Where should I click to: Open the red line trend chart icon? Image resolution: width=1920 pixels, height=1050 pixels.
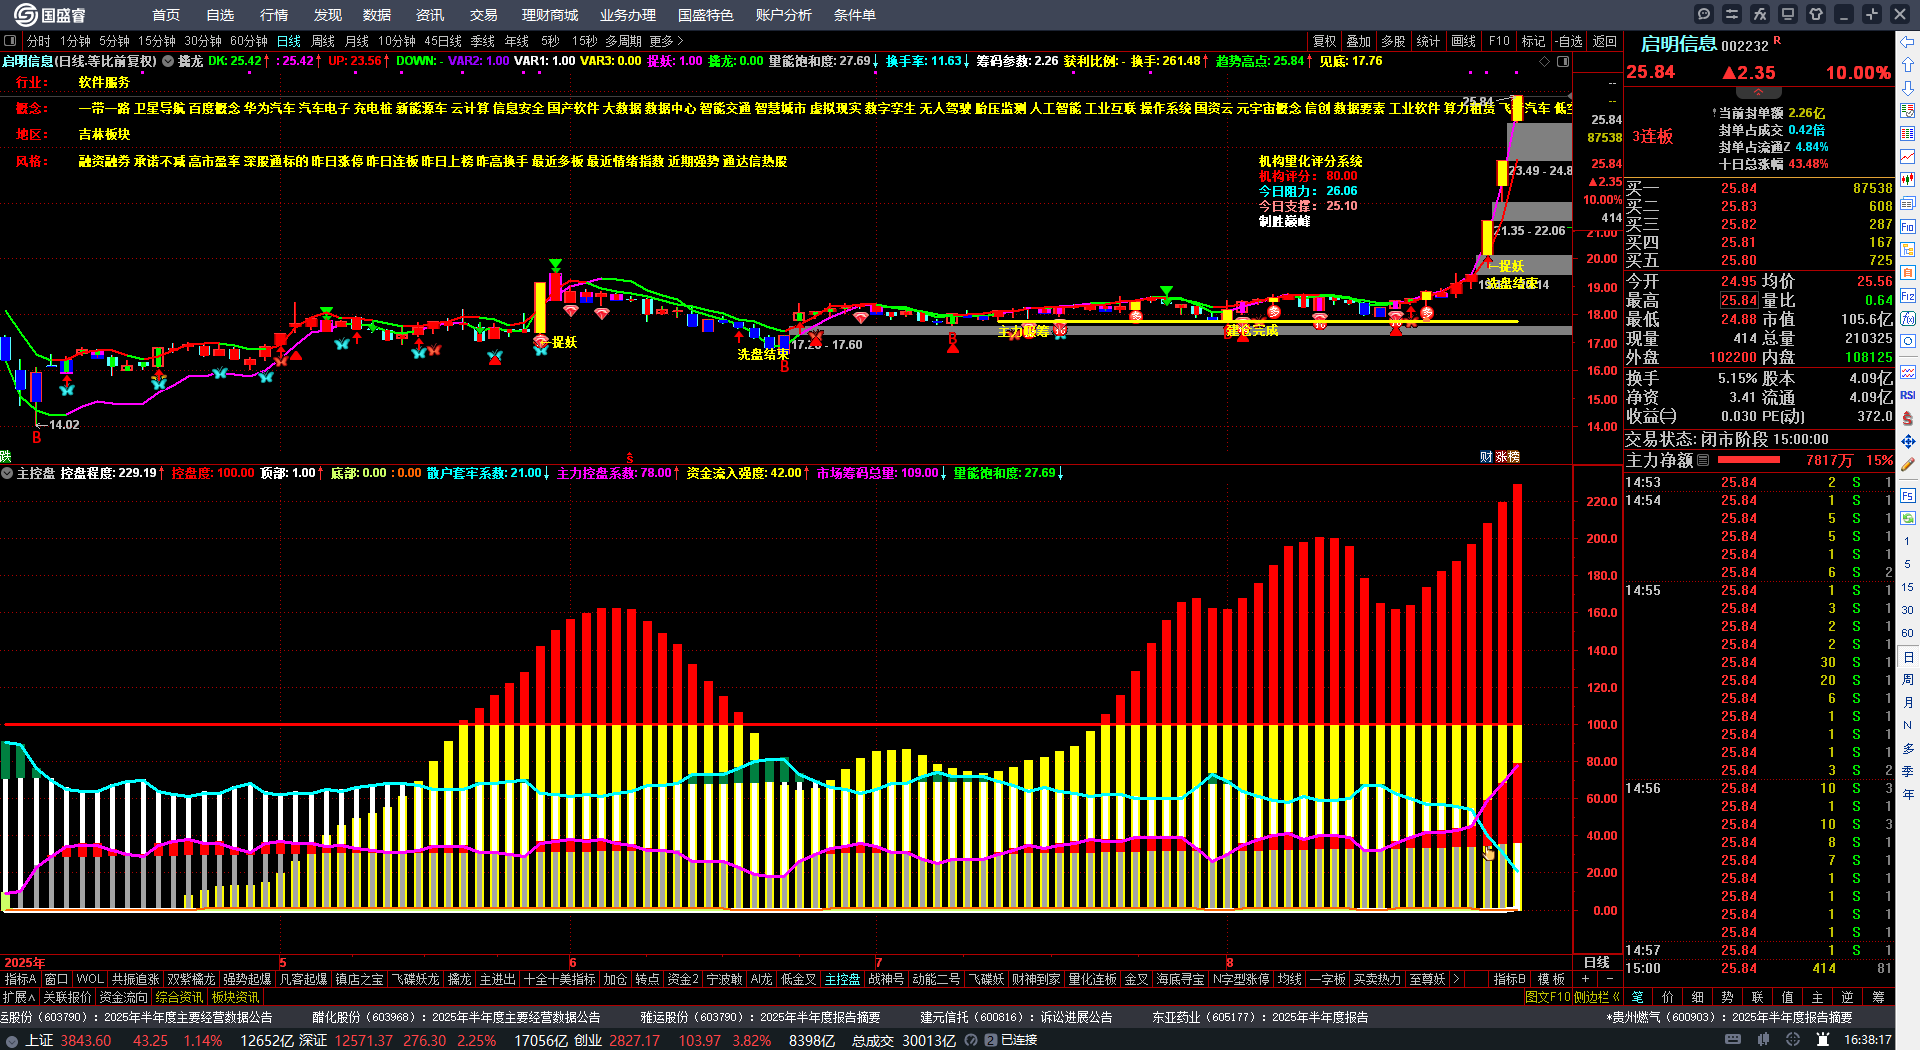[x=1908, y=157]
